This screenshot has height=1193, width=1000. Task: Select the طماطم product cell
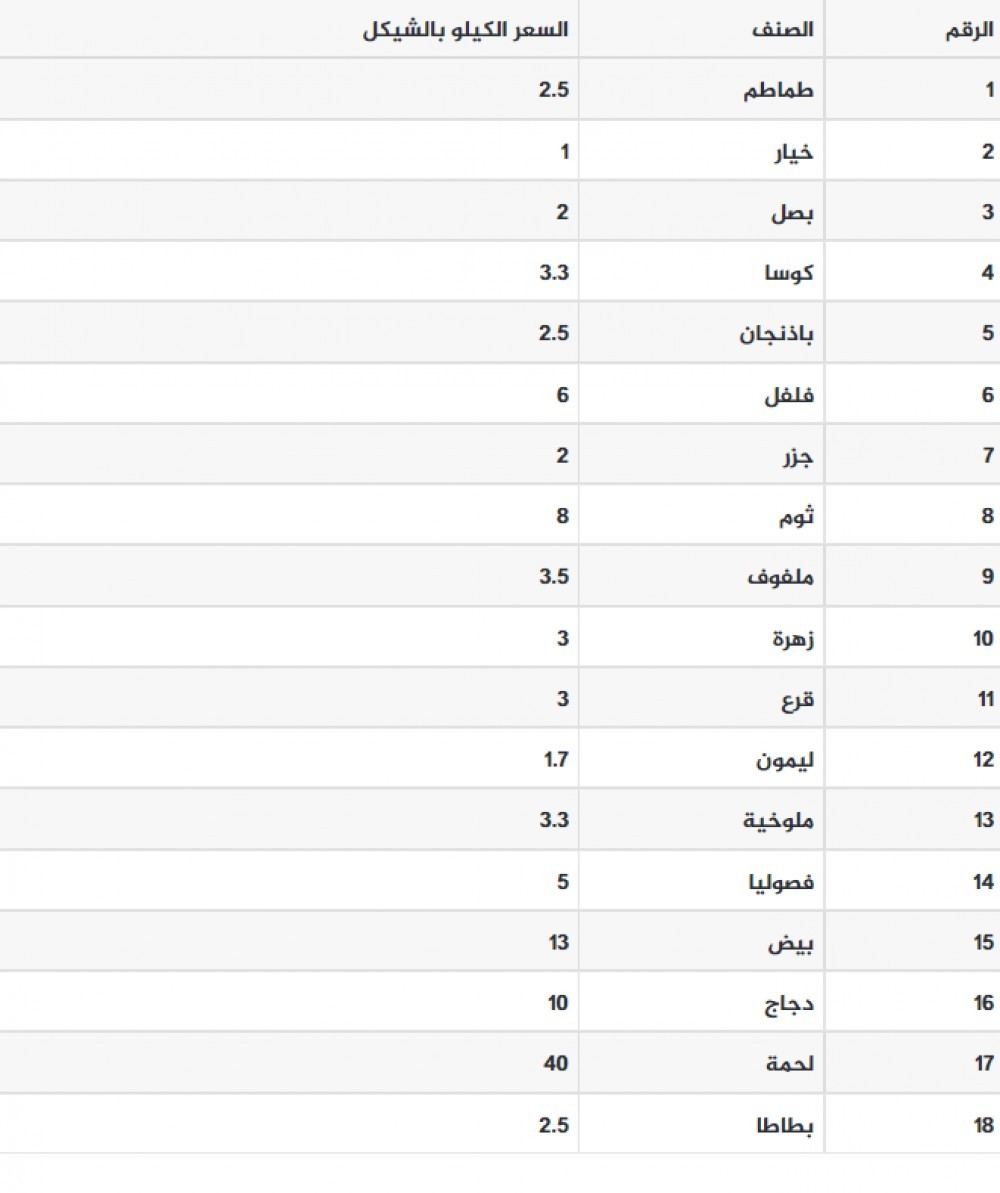pyautogui.click(x=779, y=90)
